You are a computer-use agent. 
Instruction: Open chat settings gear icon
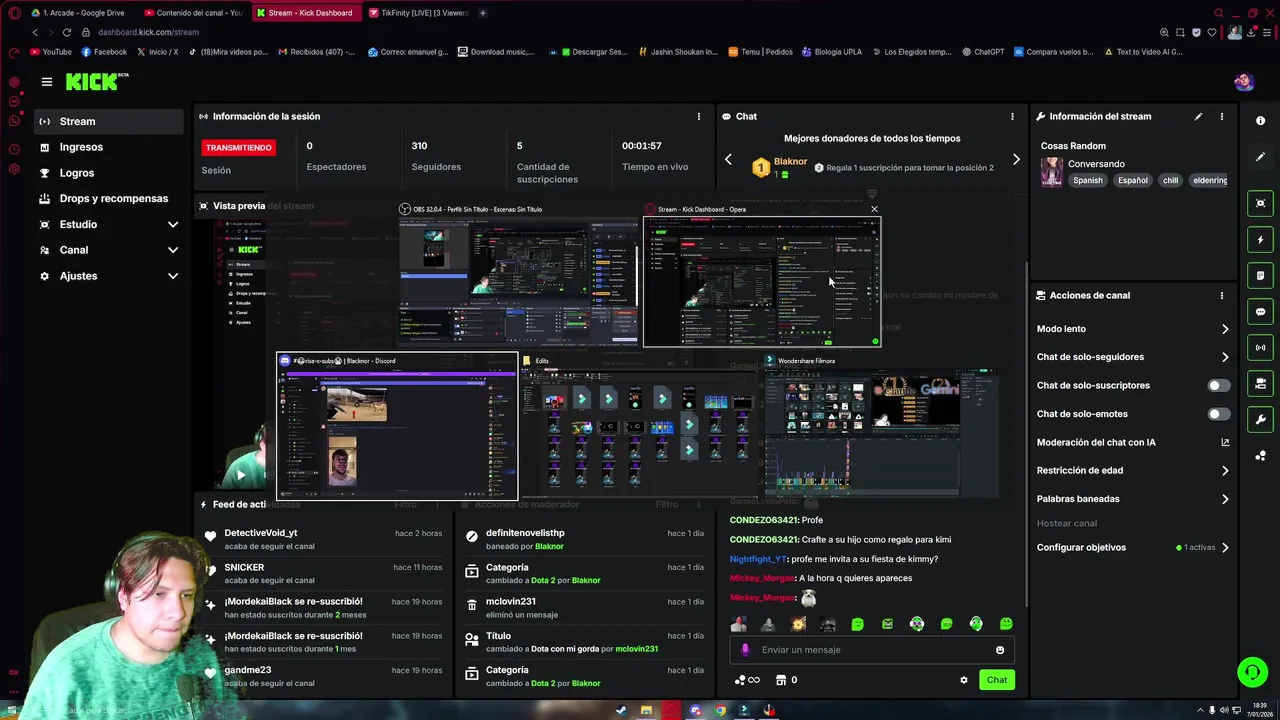(964, 680)
